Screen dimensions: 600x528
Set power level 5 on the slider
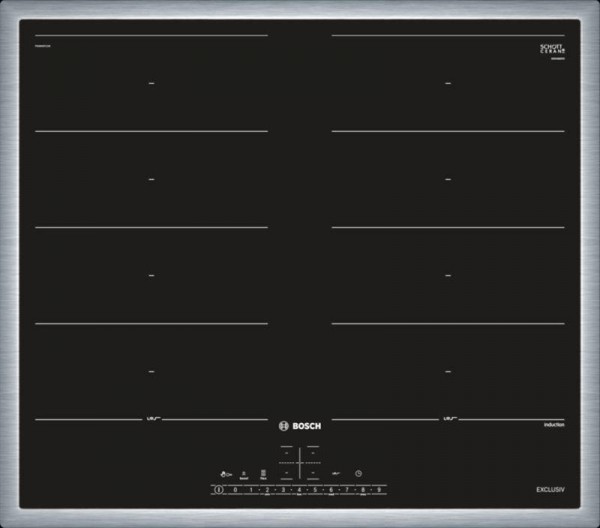tap(315, 490)
